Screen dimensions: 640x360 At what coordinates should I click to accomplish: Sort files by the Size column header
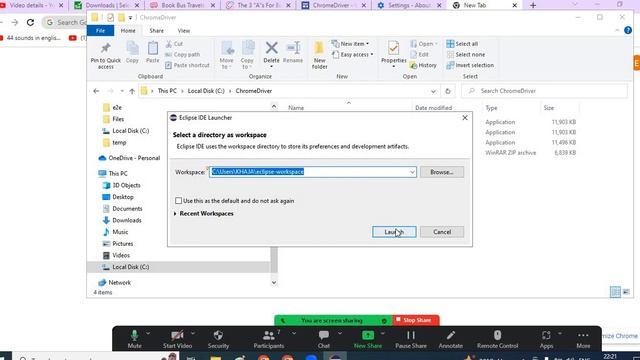pos(549,108)
